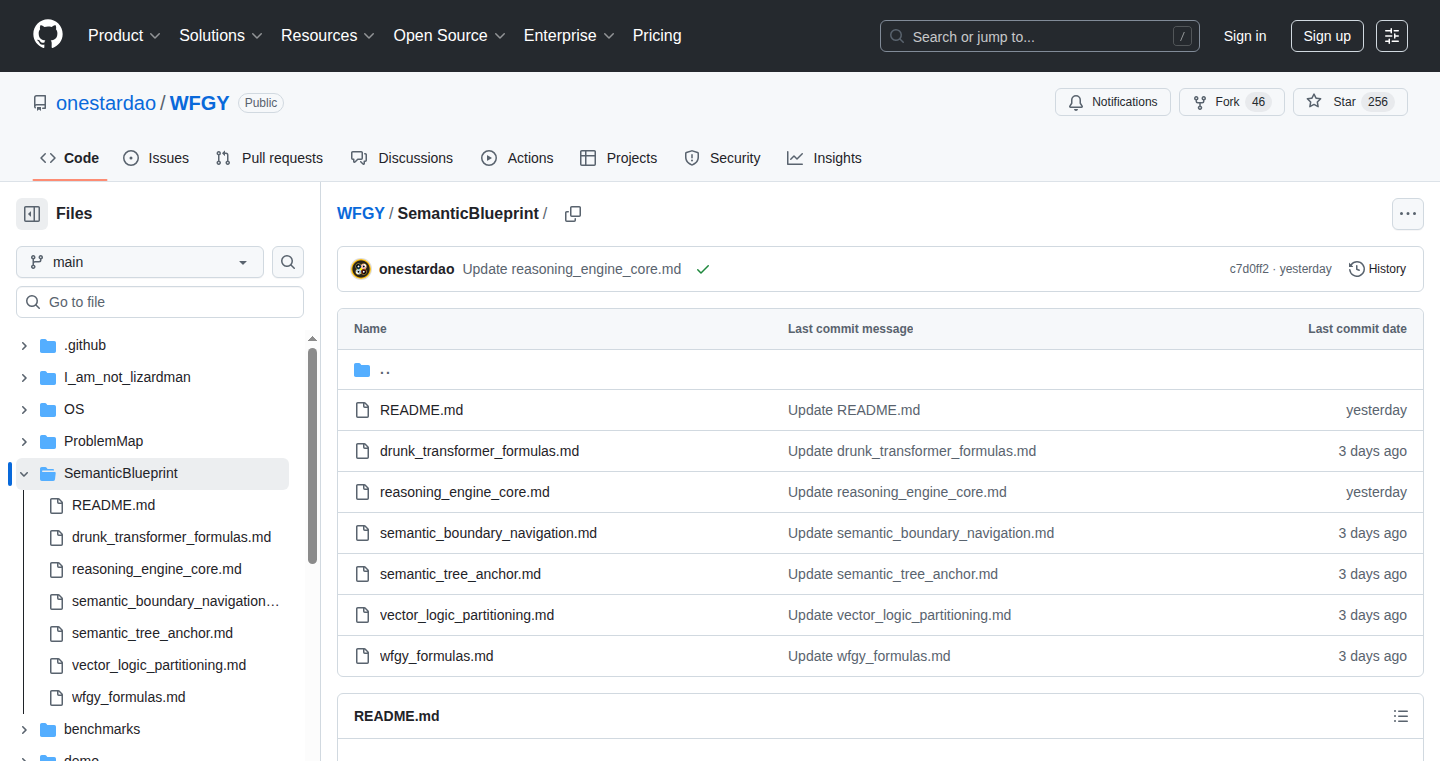1440x761 pixels.
Task: Switch to the Pull requests tab
Action: click(x=269, y=158)
